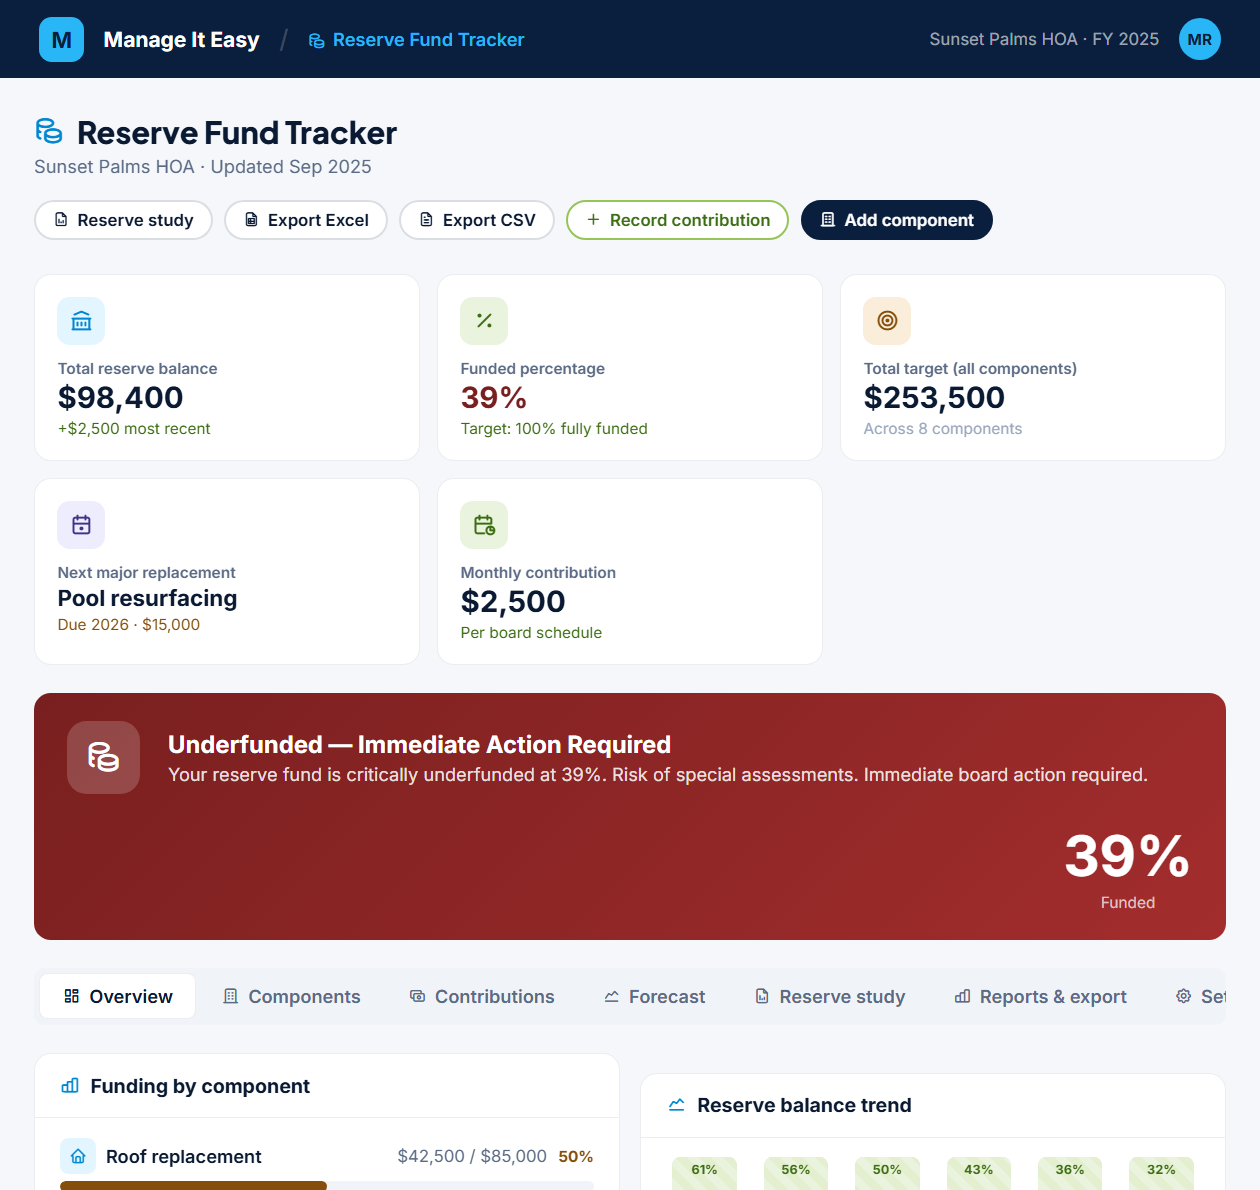Viewport: 1260px width, 1190px height.
Task: Add a new component
Action: point(897,220)
